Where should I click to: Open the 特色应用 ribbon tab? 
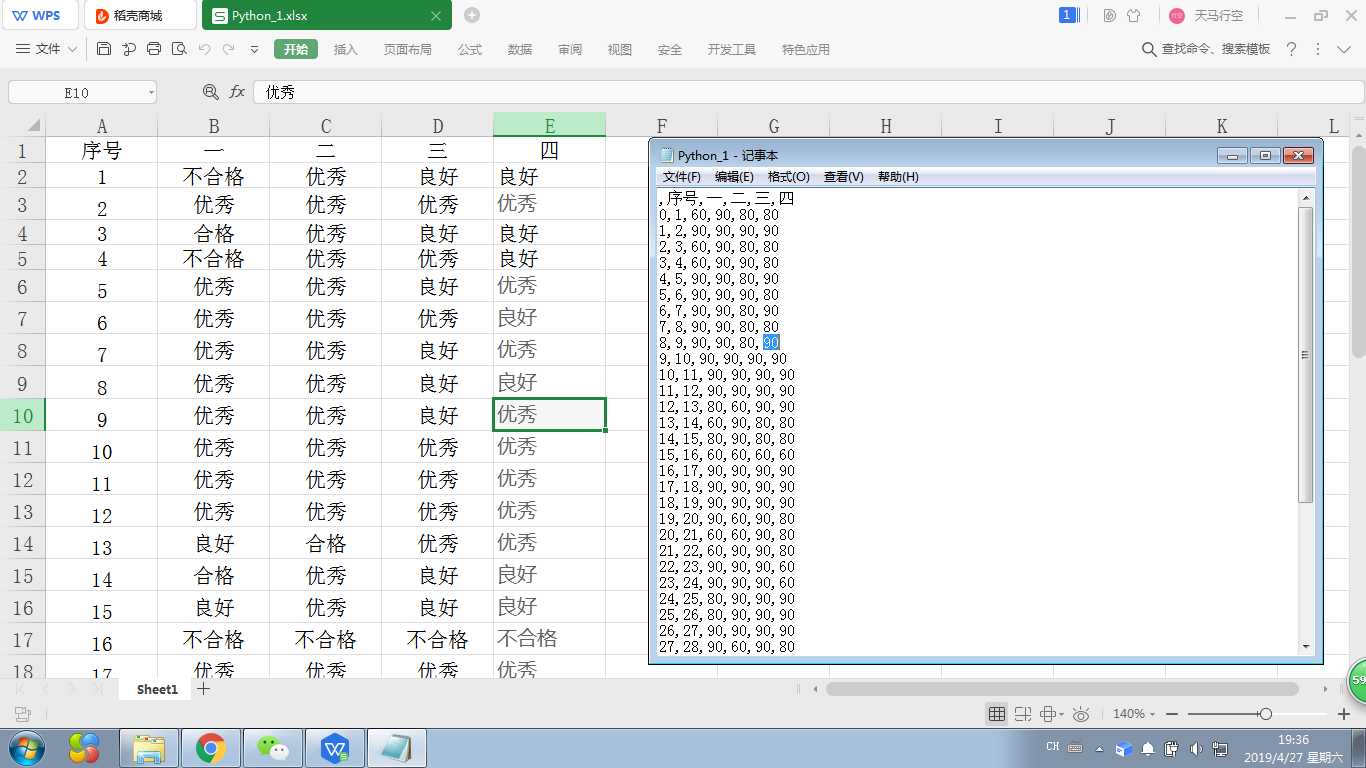coord(806,49)
